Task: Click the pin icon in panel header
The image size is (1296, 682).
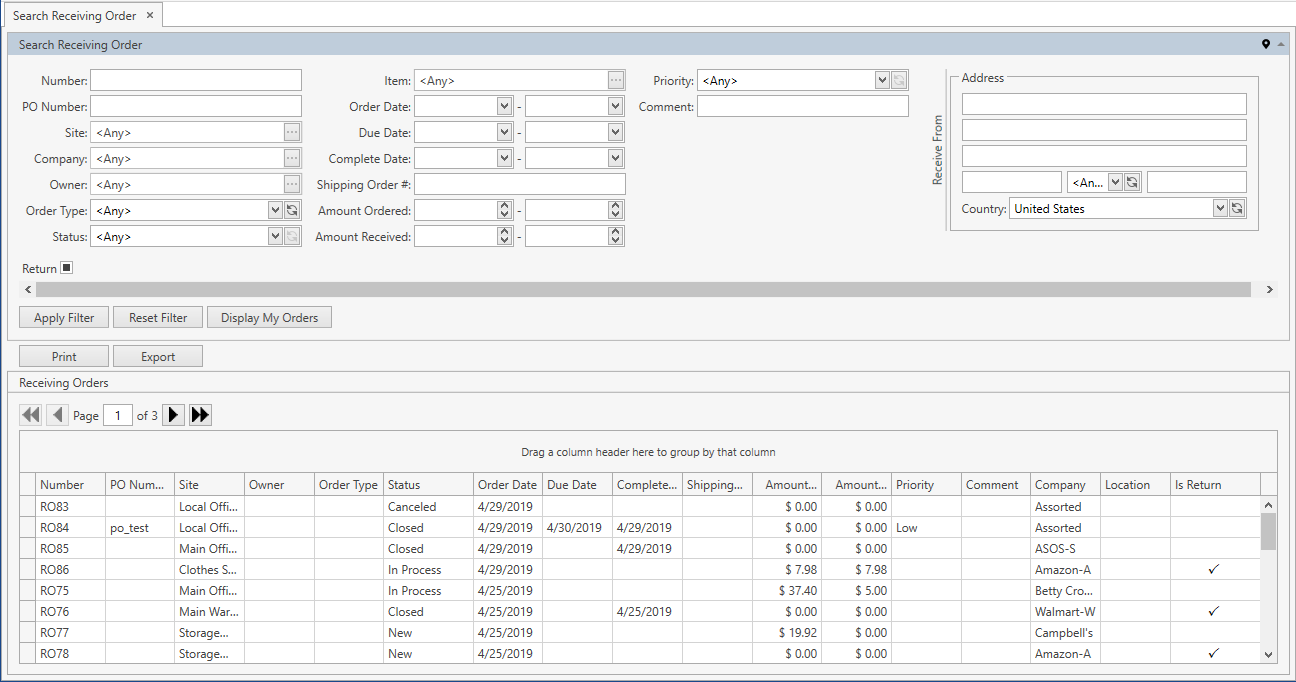Action: (1266, 45)
